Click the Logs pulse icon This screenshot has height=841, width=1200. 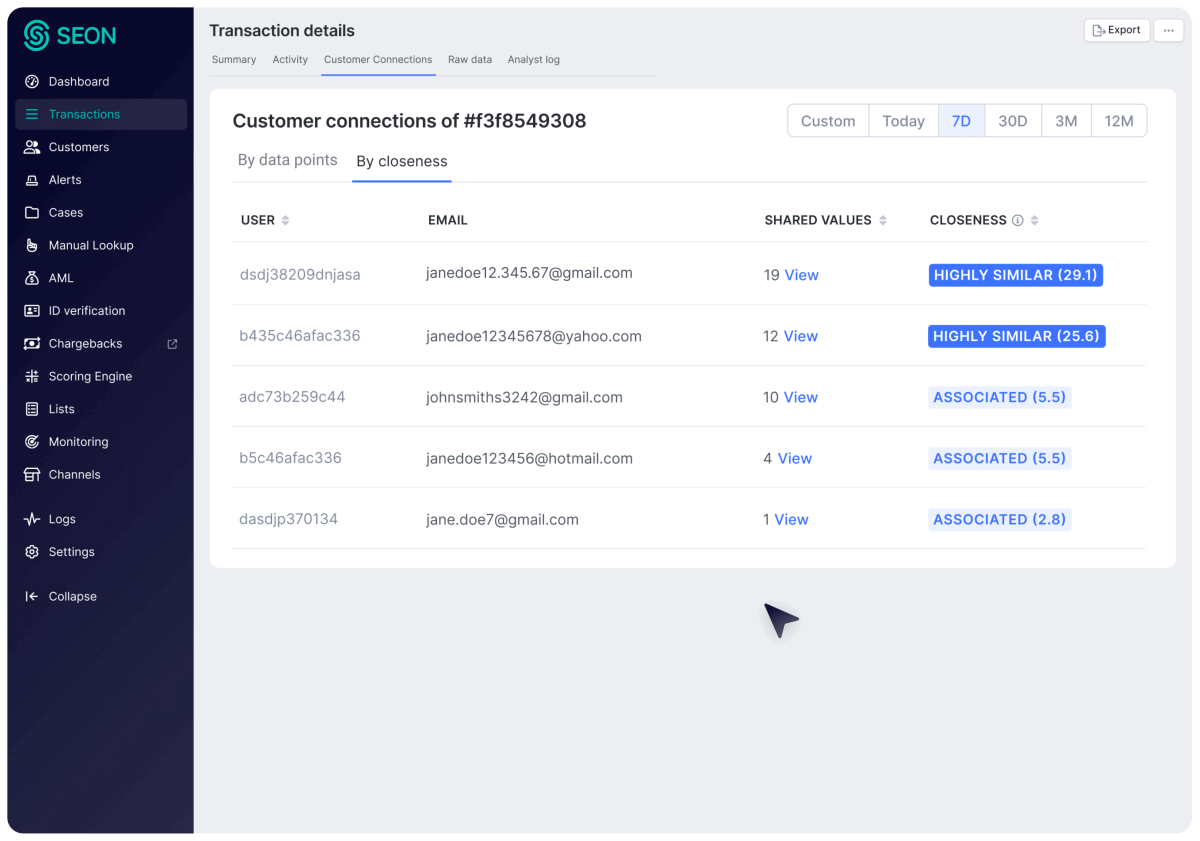[32, 519]
